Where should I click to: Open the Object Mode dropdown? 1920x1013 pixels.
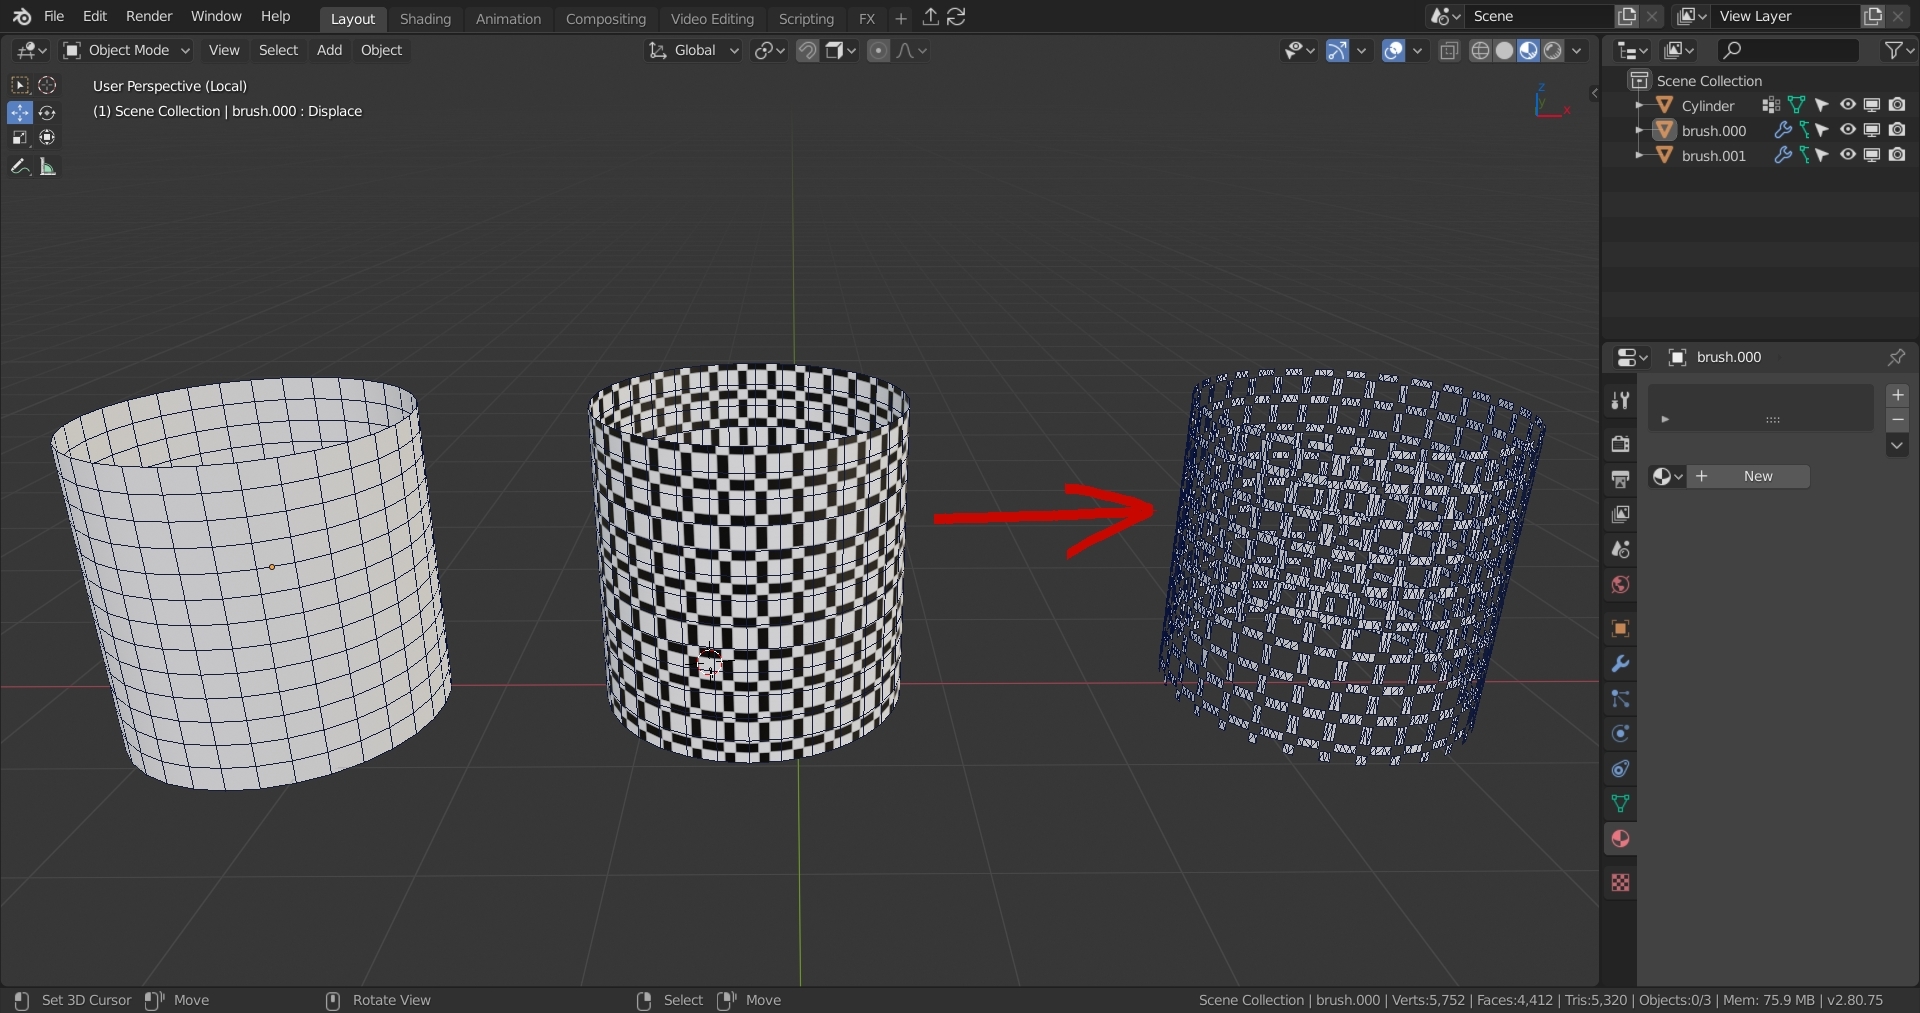coord(126,50)
